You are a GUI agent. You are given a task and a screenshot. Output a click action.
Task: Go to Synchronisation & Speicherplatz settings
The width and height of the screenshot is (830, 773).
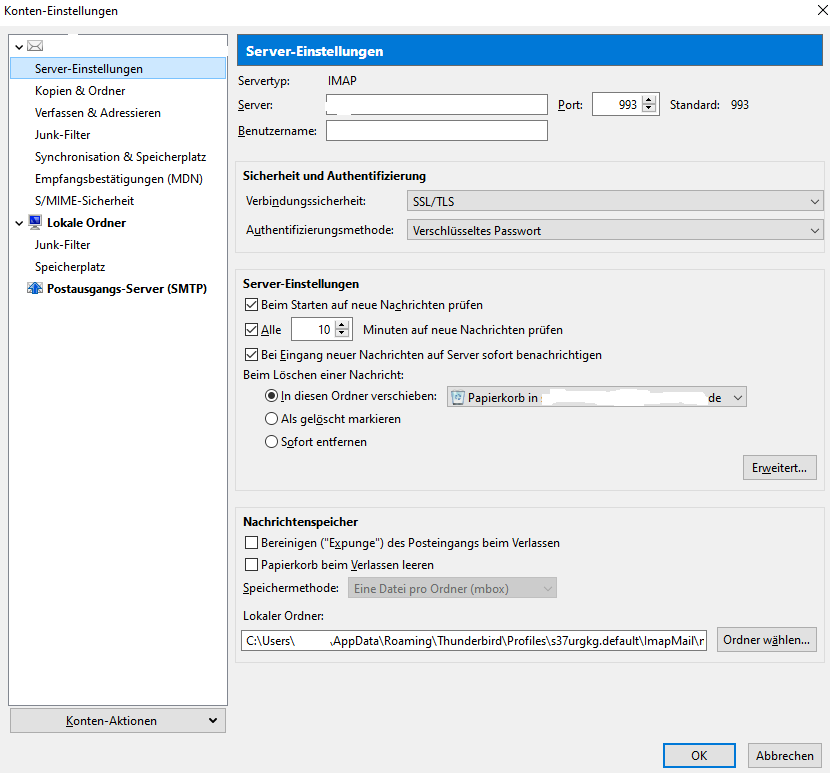(120, 157)
